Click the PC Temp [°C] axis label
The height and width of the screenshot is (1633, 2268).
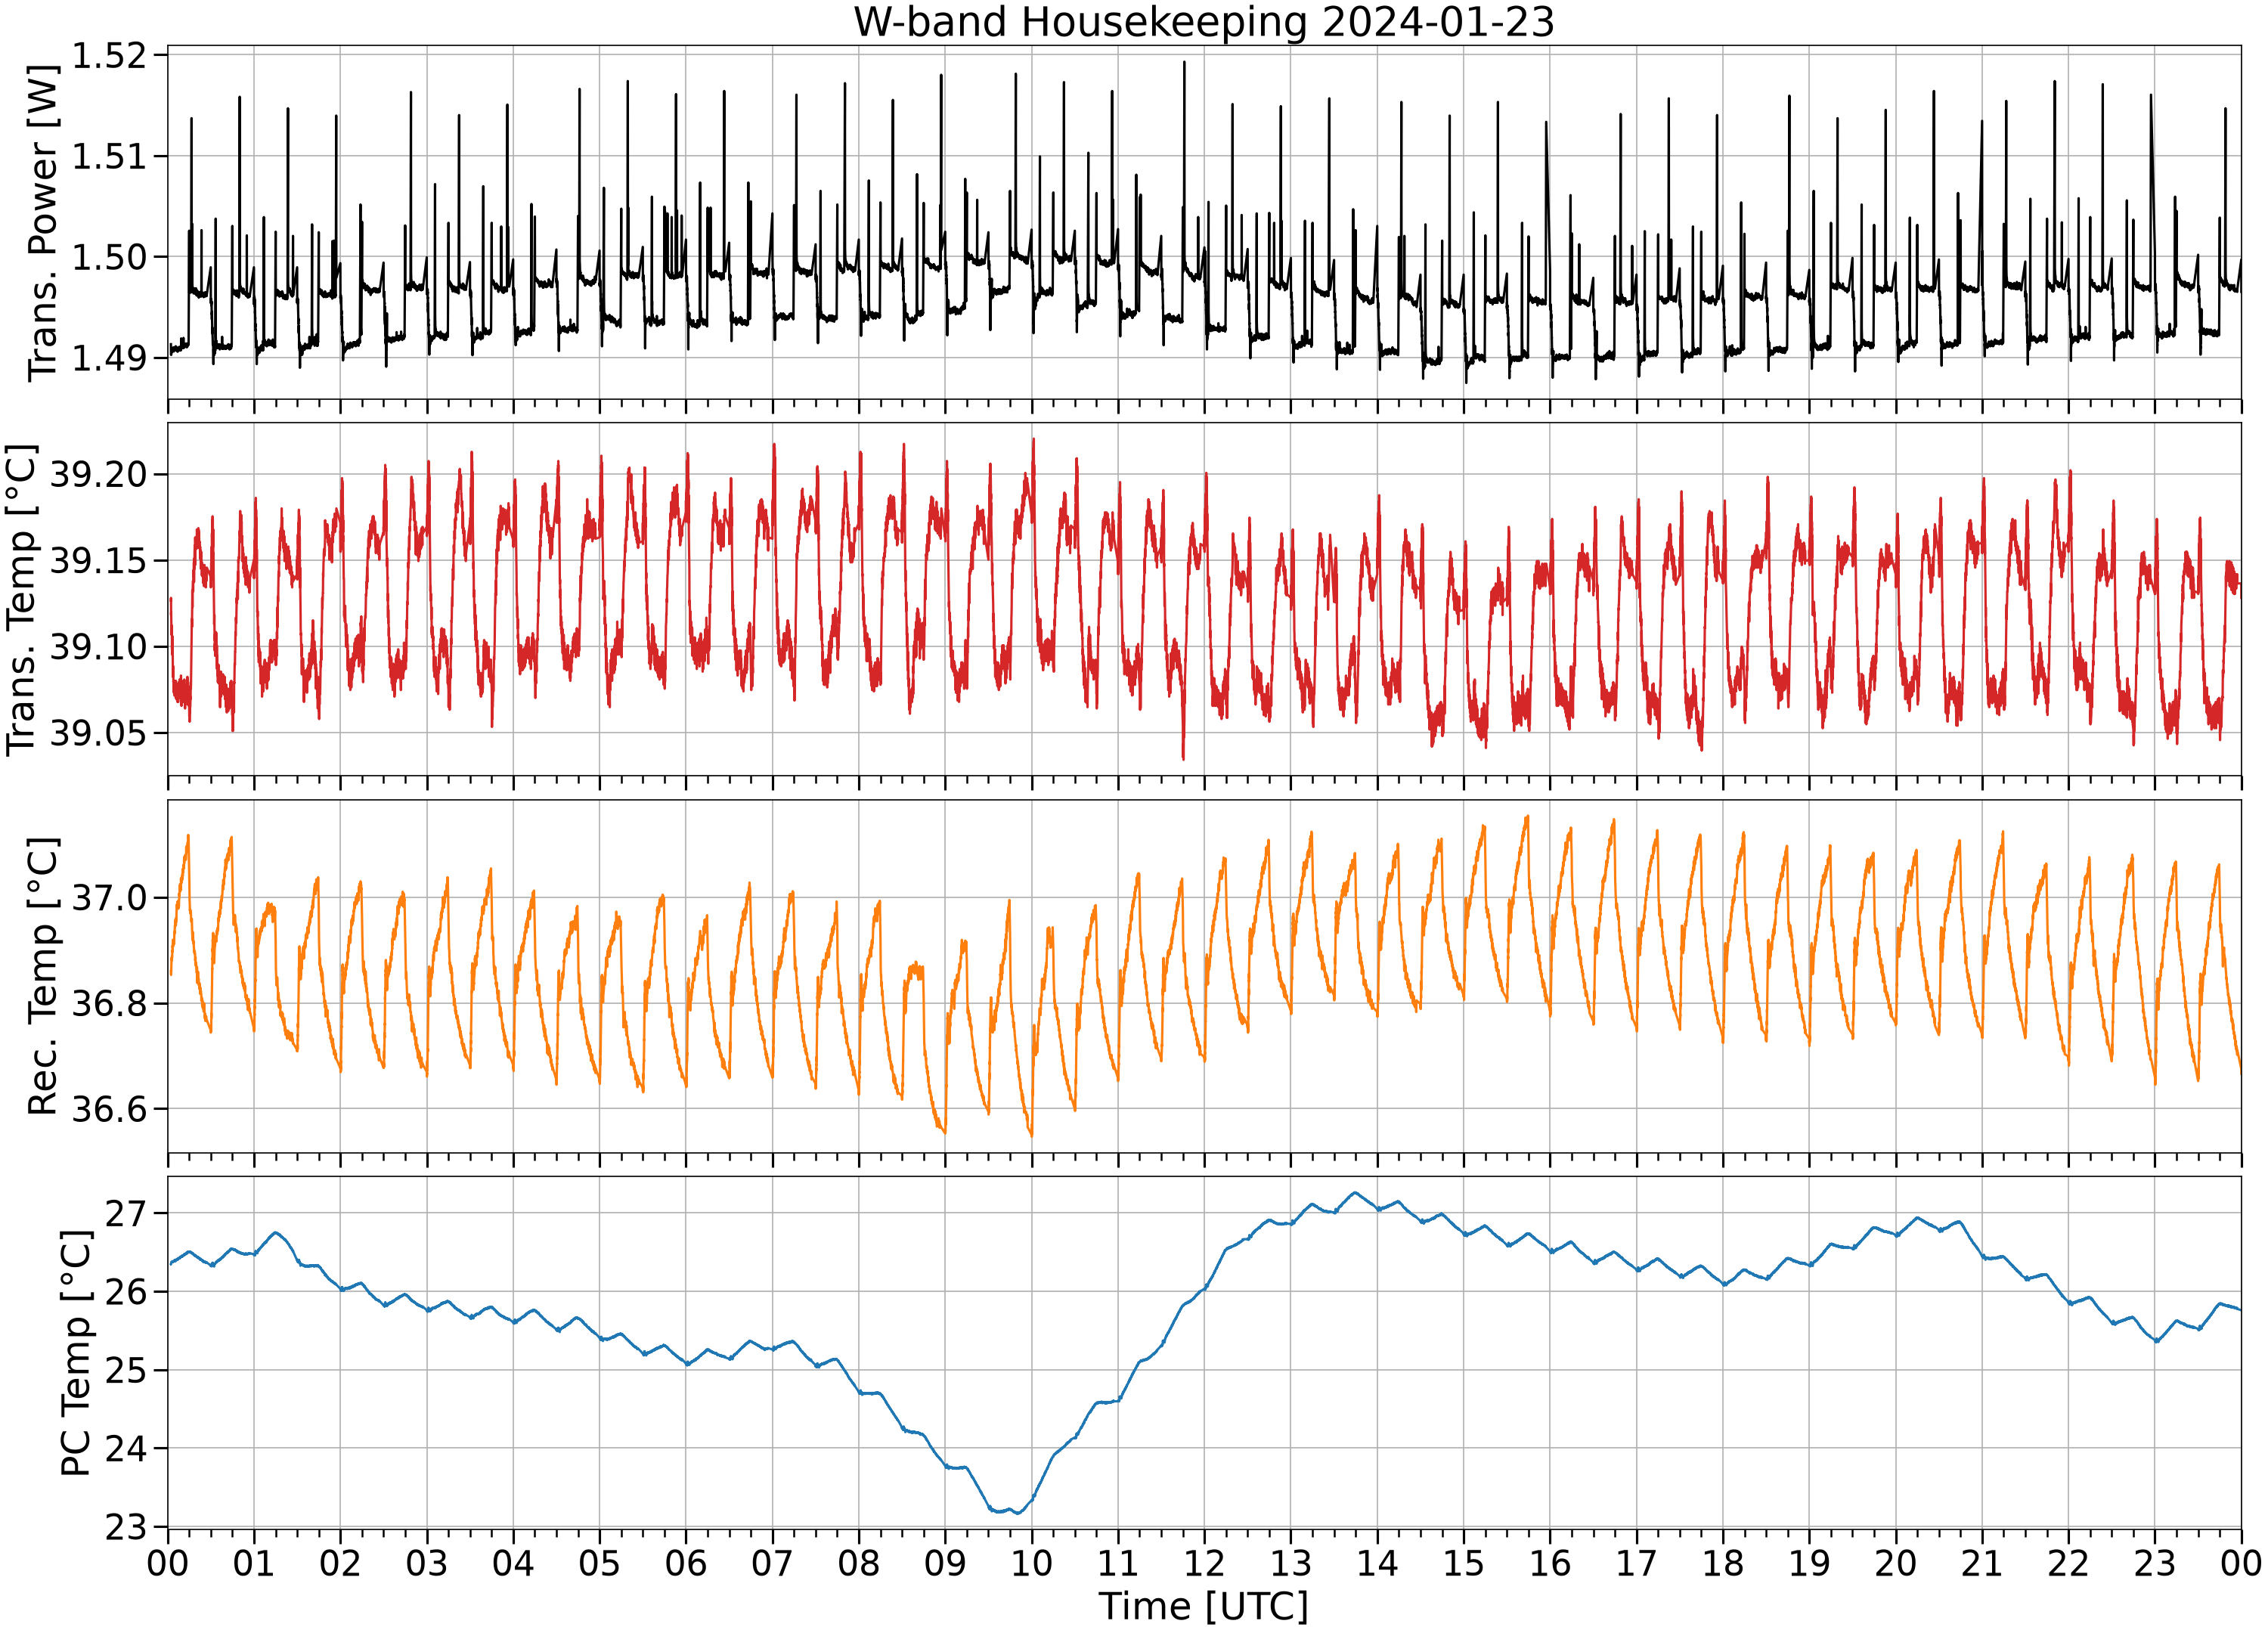point(76,1353)
